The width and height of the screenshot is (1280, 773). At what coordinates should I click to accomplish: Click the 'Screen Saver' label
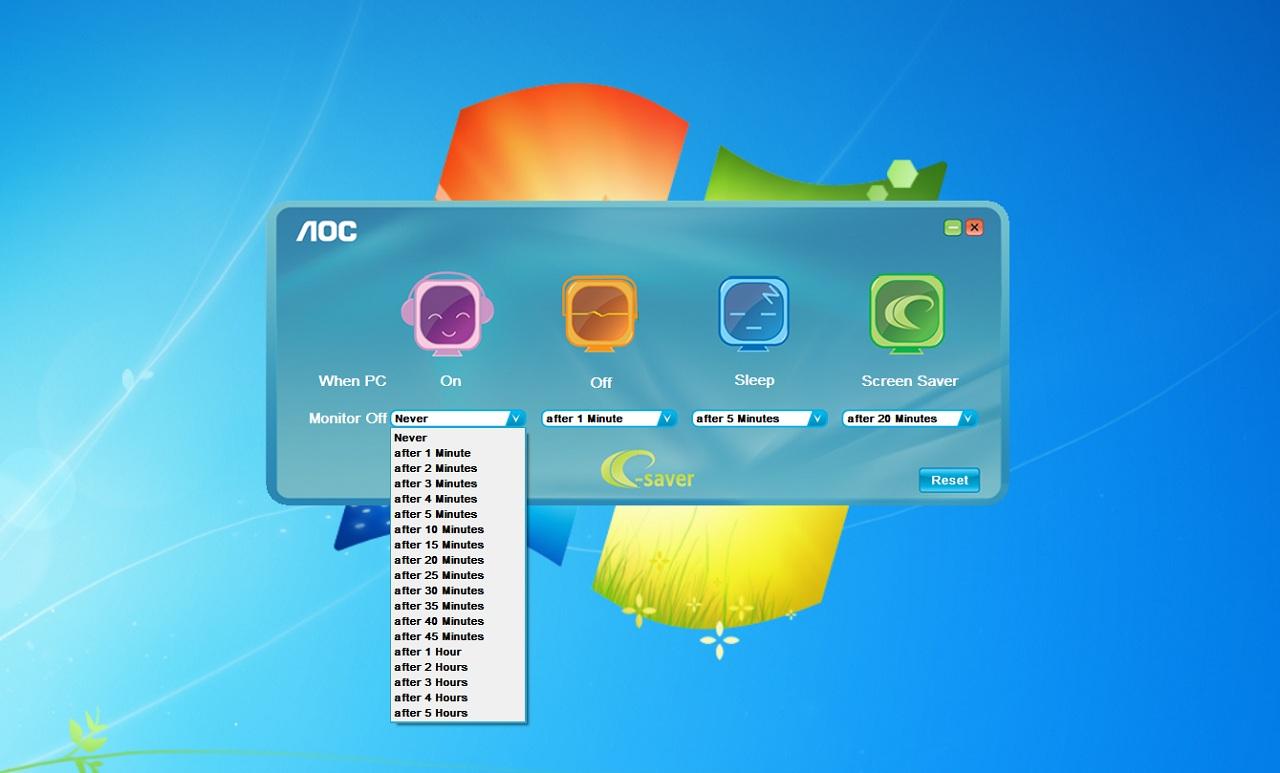coord(910,381)
